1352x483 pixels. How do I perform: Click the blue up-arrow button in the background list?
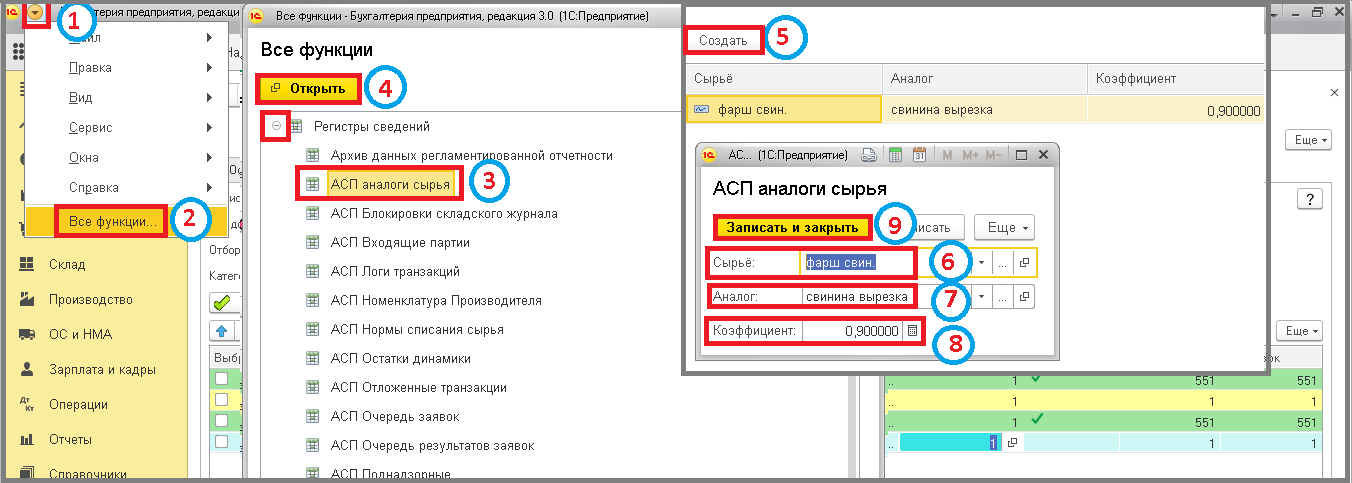pos(220,330)
